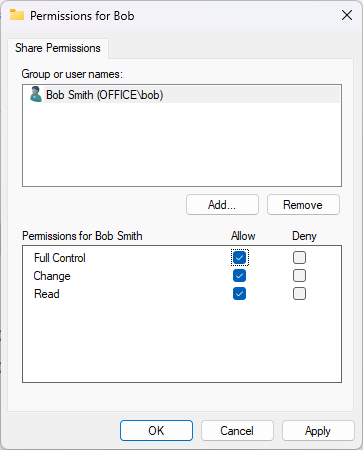Remove the selected user with the Remove button
The height and width of the screenshot is (450, 363).
(303, 205)
